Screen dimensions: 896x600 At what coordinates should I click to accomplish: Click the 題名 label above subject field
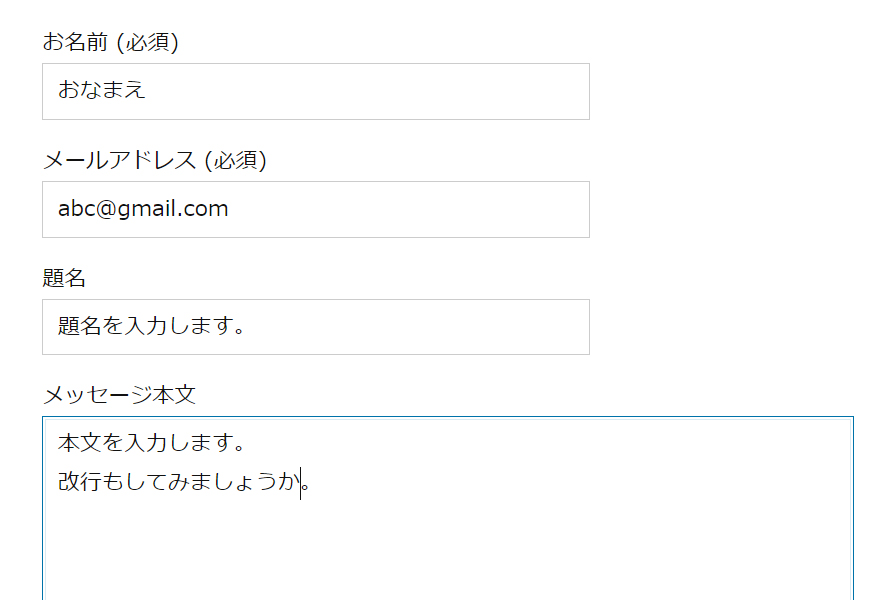64,278
